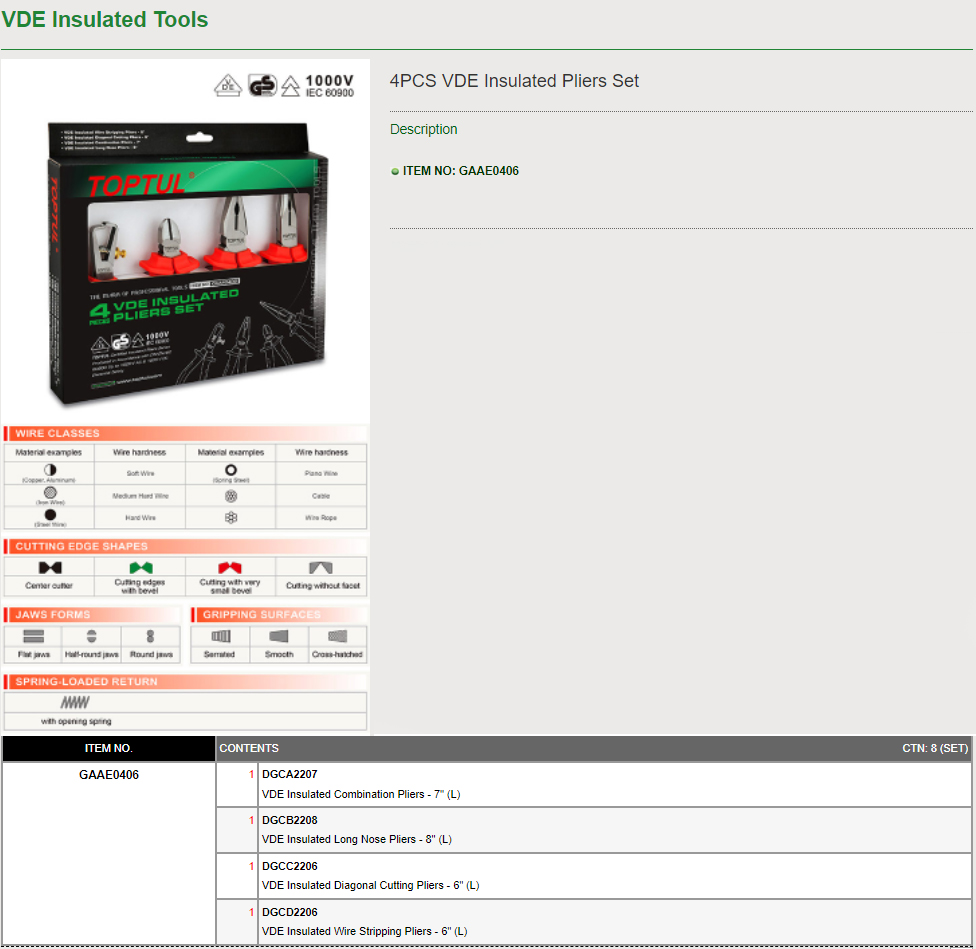Click the solid black hard wire icon
Screen dimensions: 976x949
coord(50,514)
